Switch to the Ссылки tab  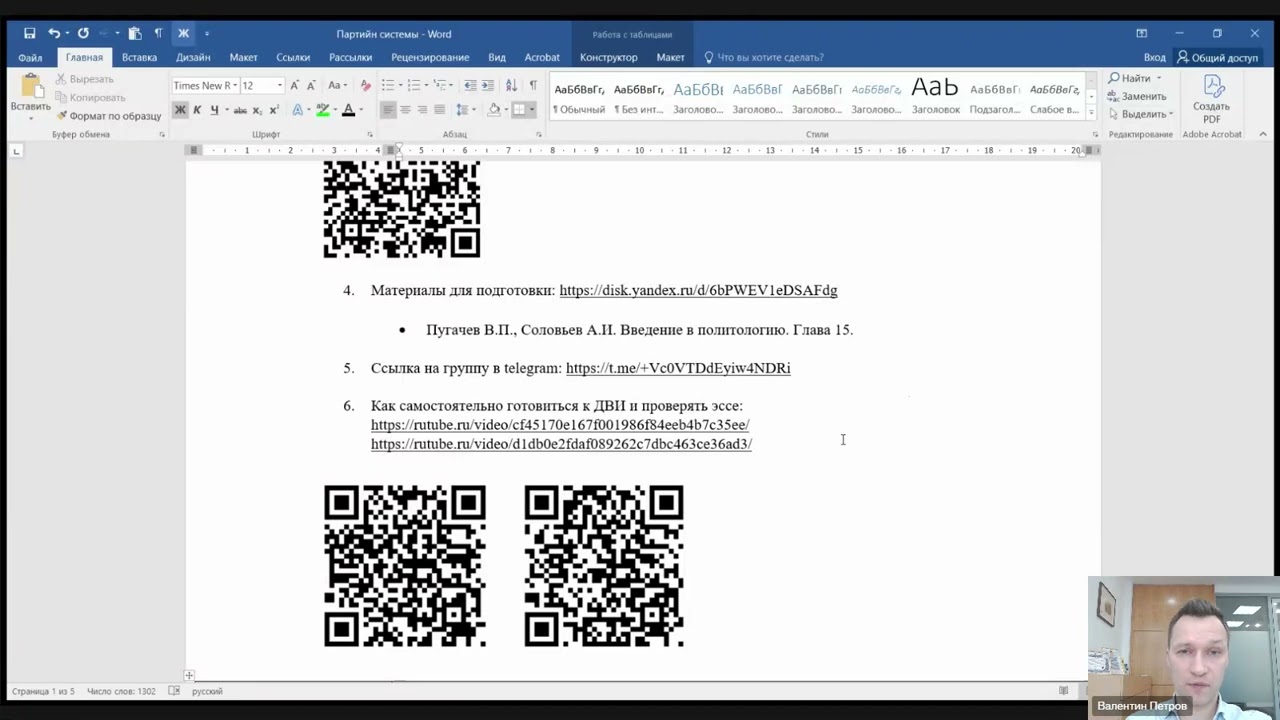tap(293, 57)
